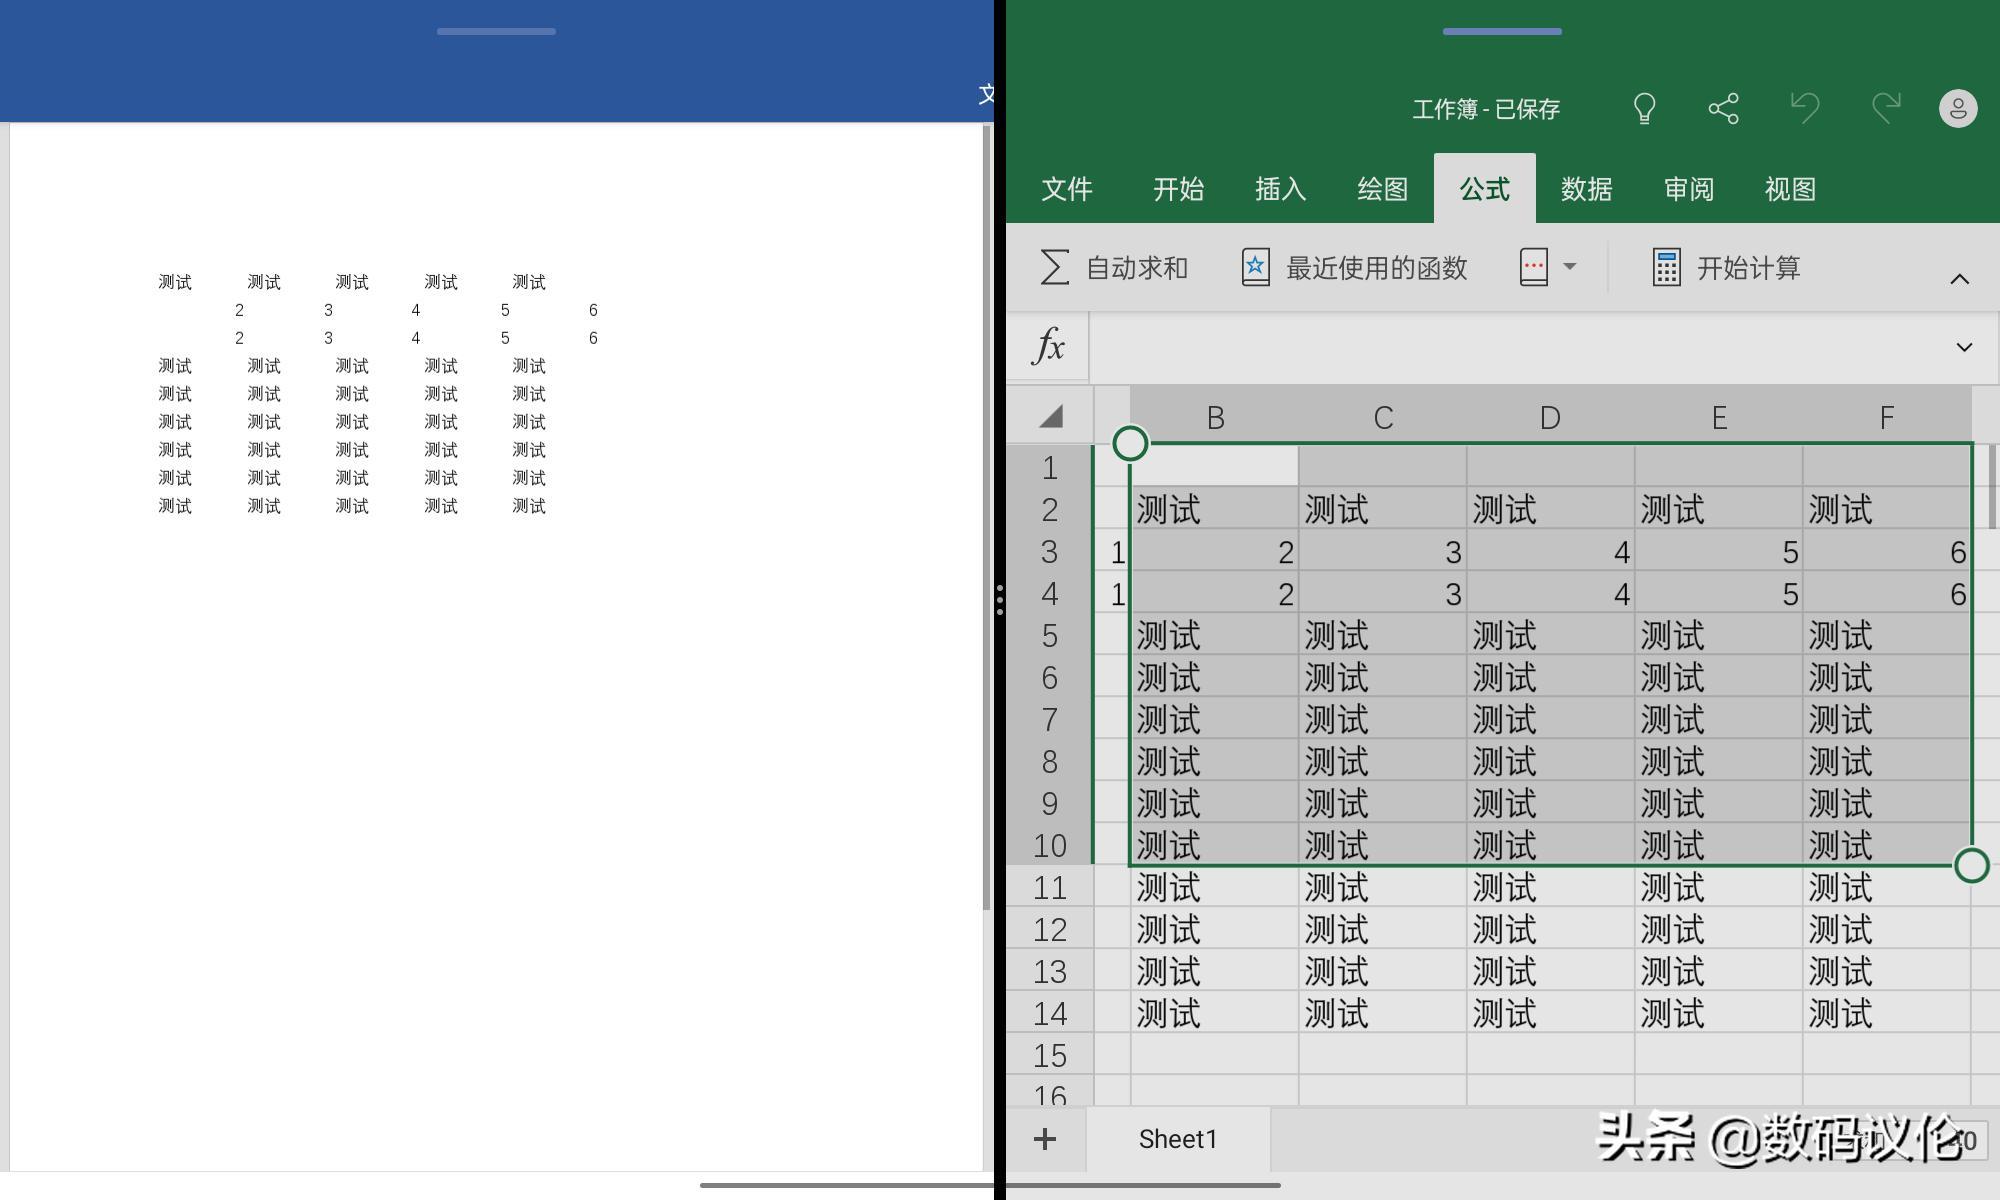The height and width of the screenshot is (1200, 2000).
Task: Open the function category dropdown arrow
Action: coord(1570,267)
